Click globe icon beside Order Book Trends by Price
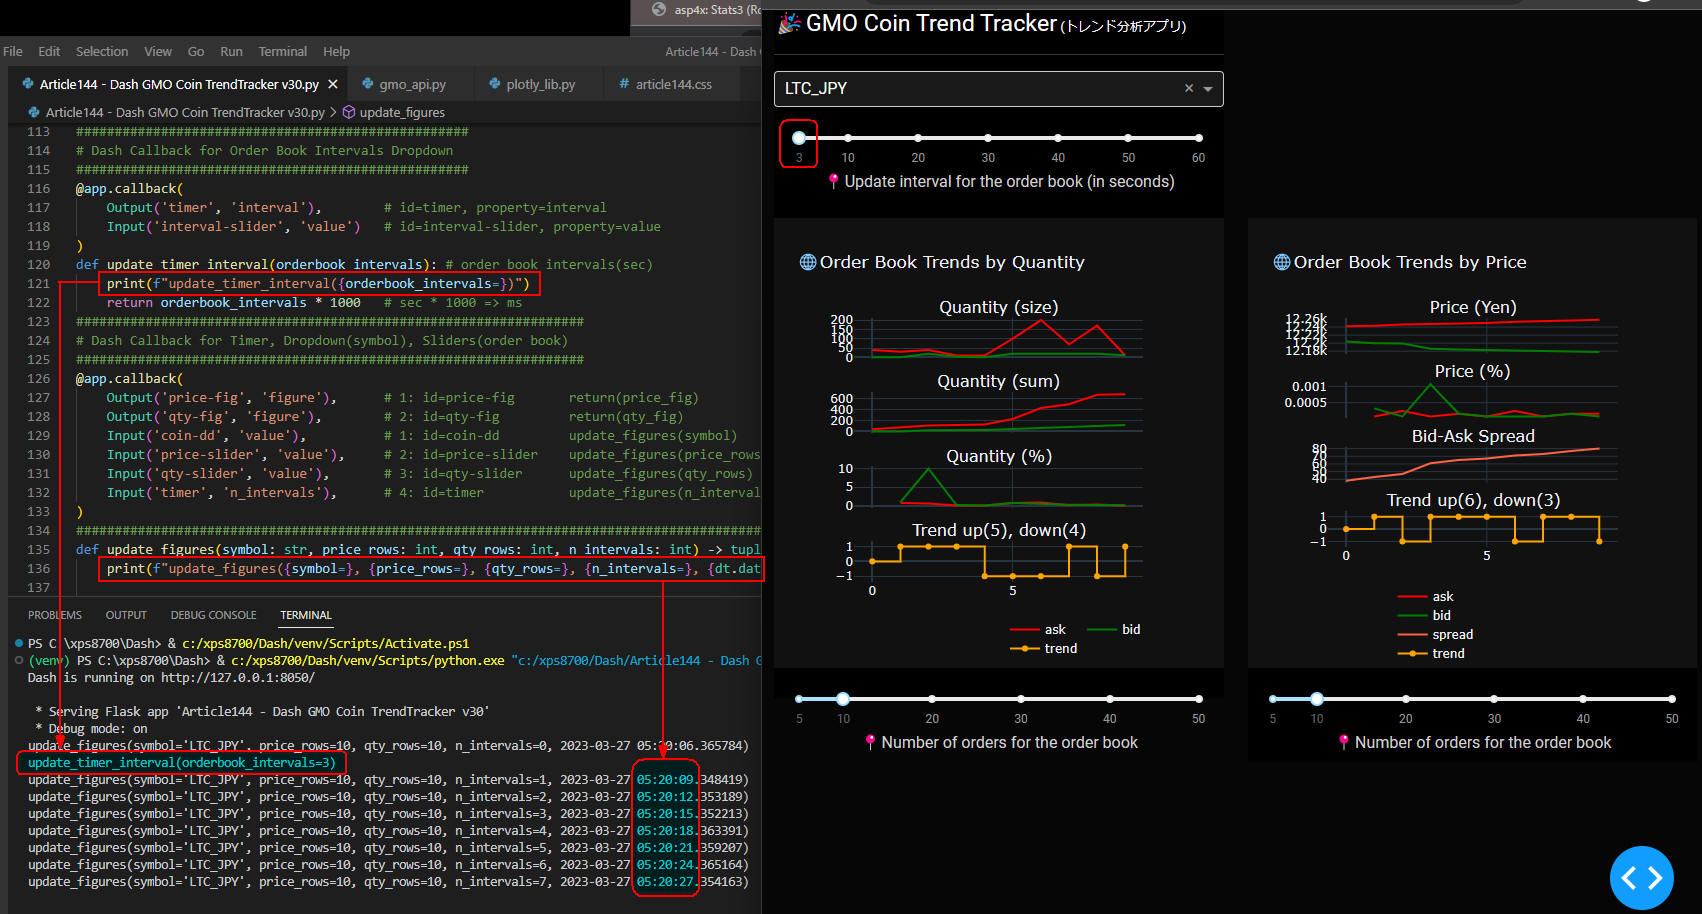 1282,262
